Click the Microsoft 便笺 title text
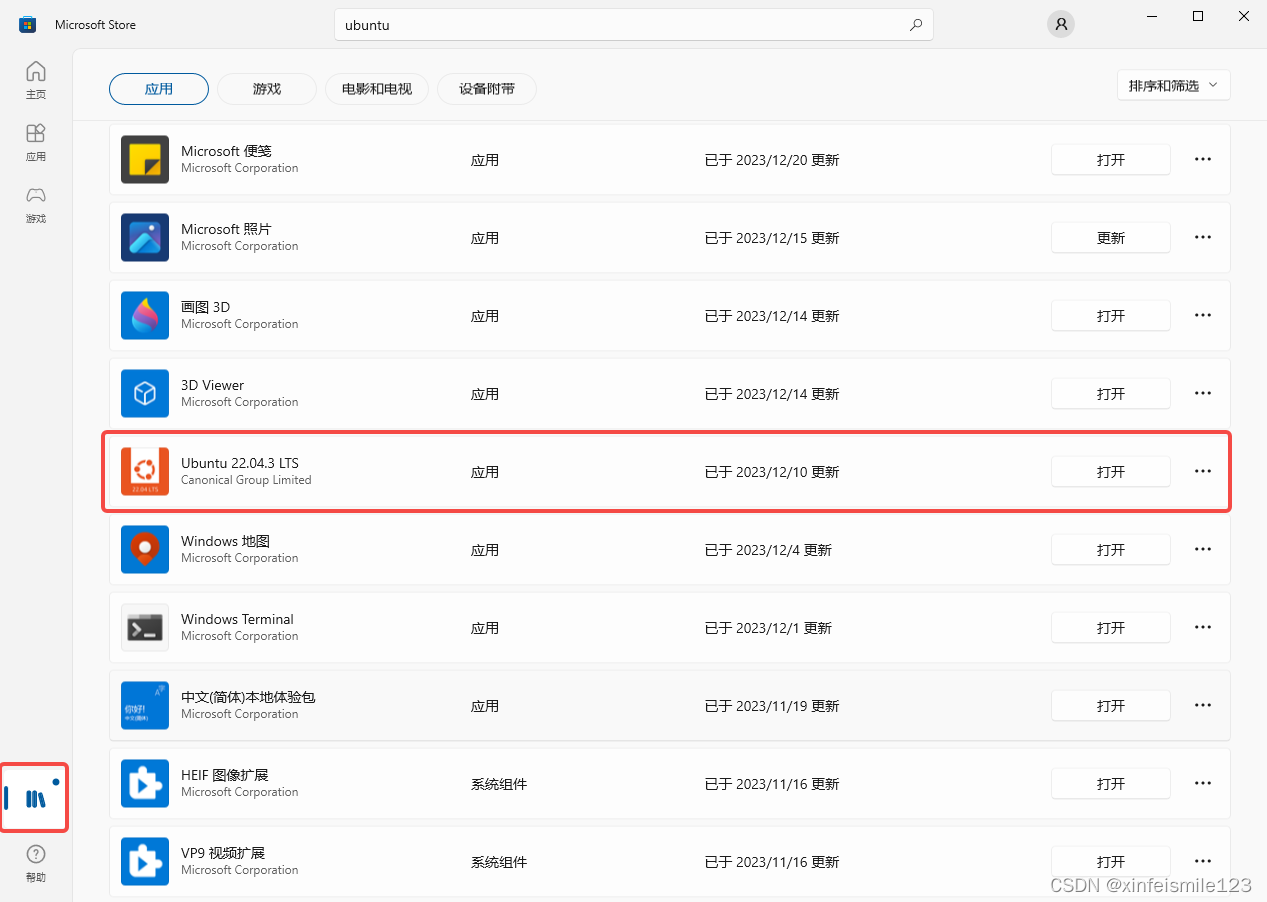1267x902 pixels. click(226, 151)
